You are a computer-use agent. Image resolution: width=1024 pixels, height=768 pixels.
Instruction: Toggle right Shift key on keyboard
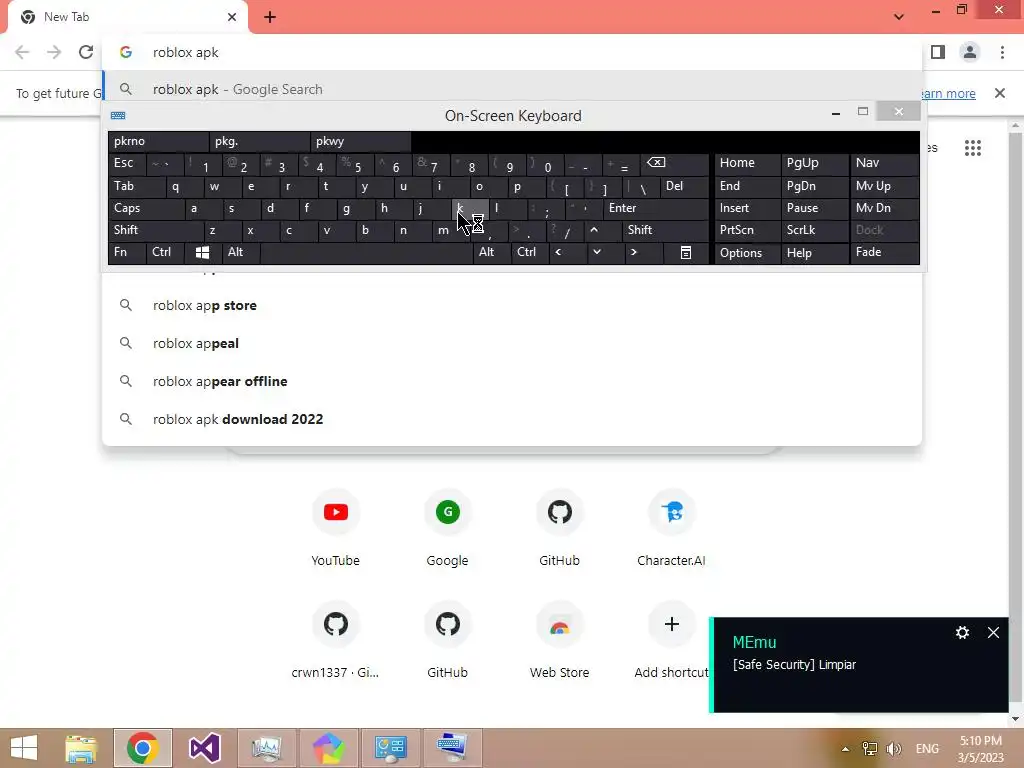(x=665, y=231)
